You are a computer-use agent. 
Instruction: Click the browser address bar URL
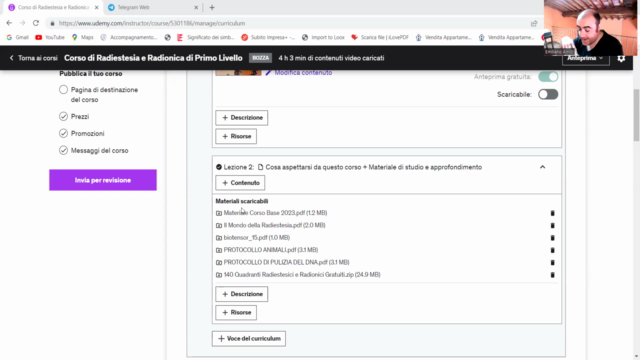(152, 23)
